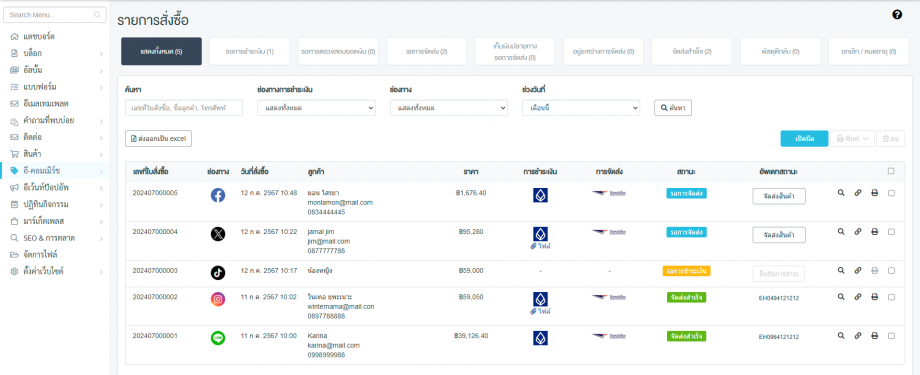Switch to พัสดุตีกลับ (0) tab
The width and height of the screenshot is (920, 375).
(x=780, y=52)
